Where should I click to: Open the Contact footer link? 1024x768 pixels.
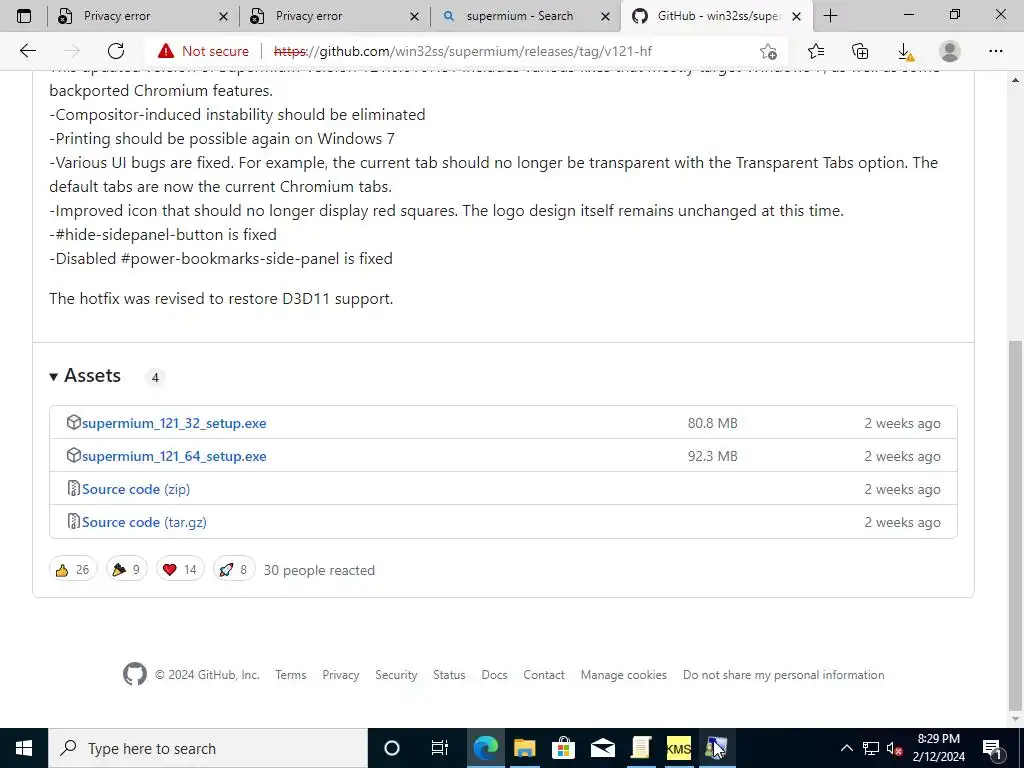(544, 675)
